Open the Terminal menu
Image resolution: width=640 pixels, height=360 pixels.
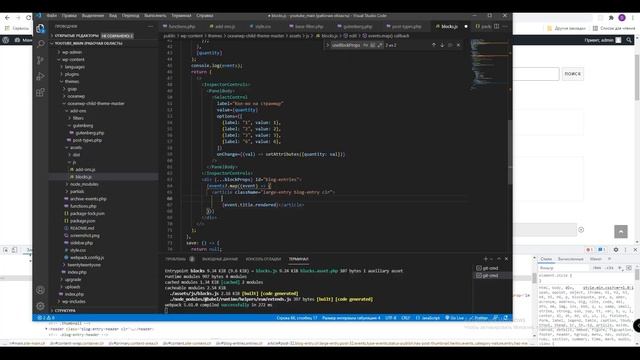(x=181, y=16)
